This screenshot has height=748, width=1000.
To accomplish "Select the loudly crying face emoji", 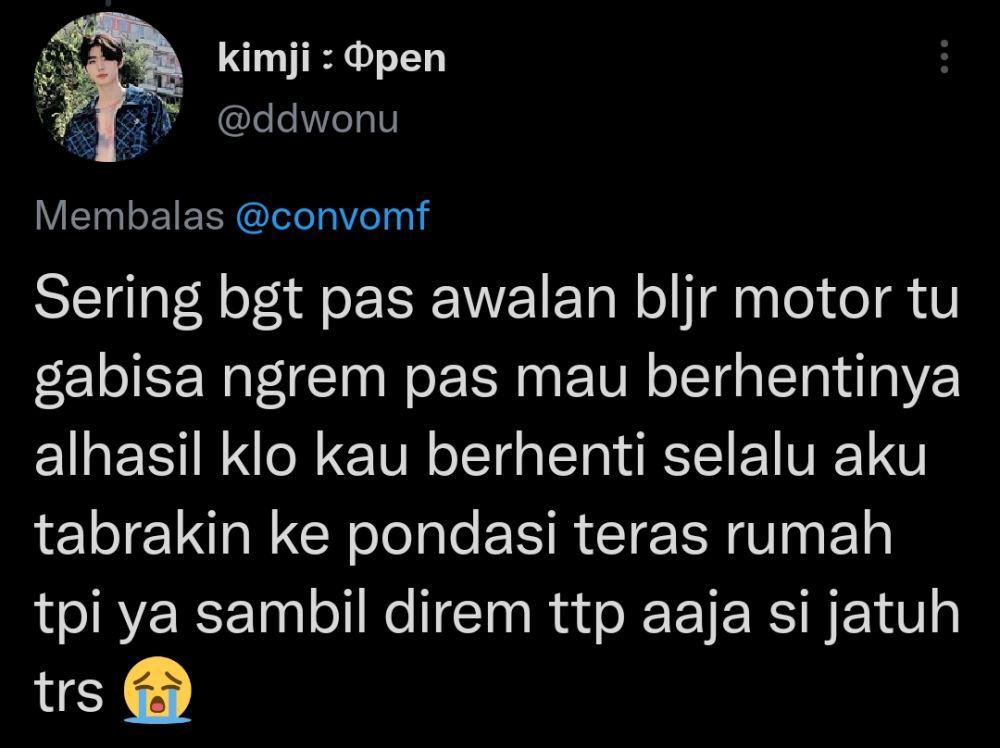I will pyautogui.click(x=157, y=690).
